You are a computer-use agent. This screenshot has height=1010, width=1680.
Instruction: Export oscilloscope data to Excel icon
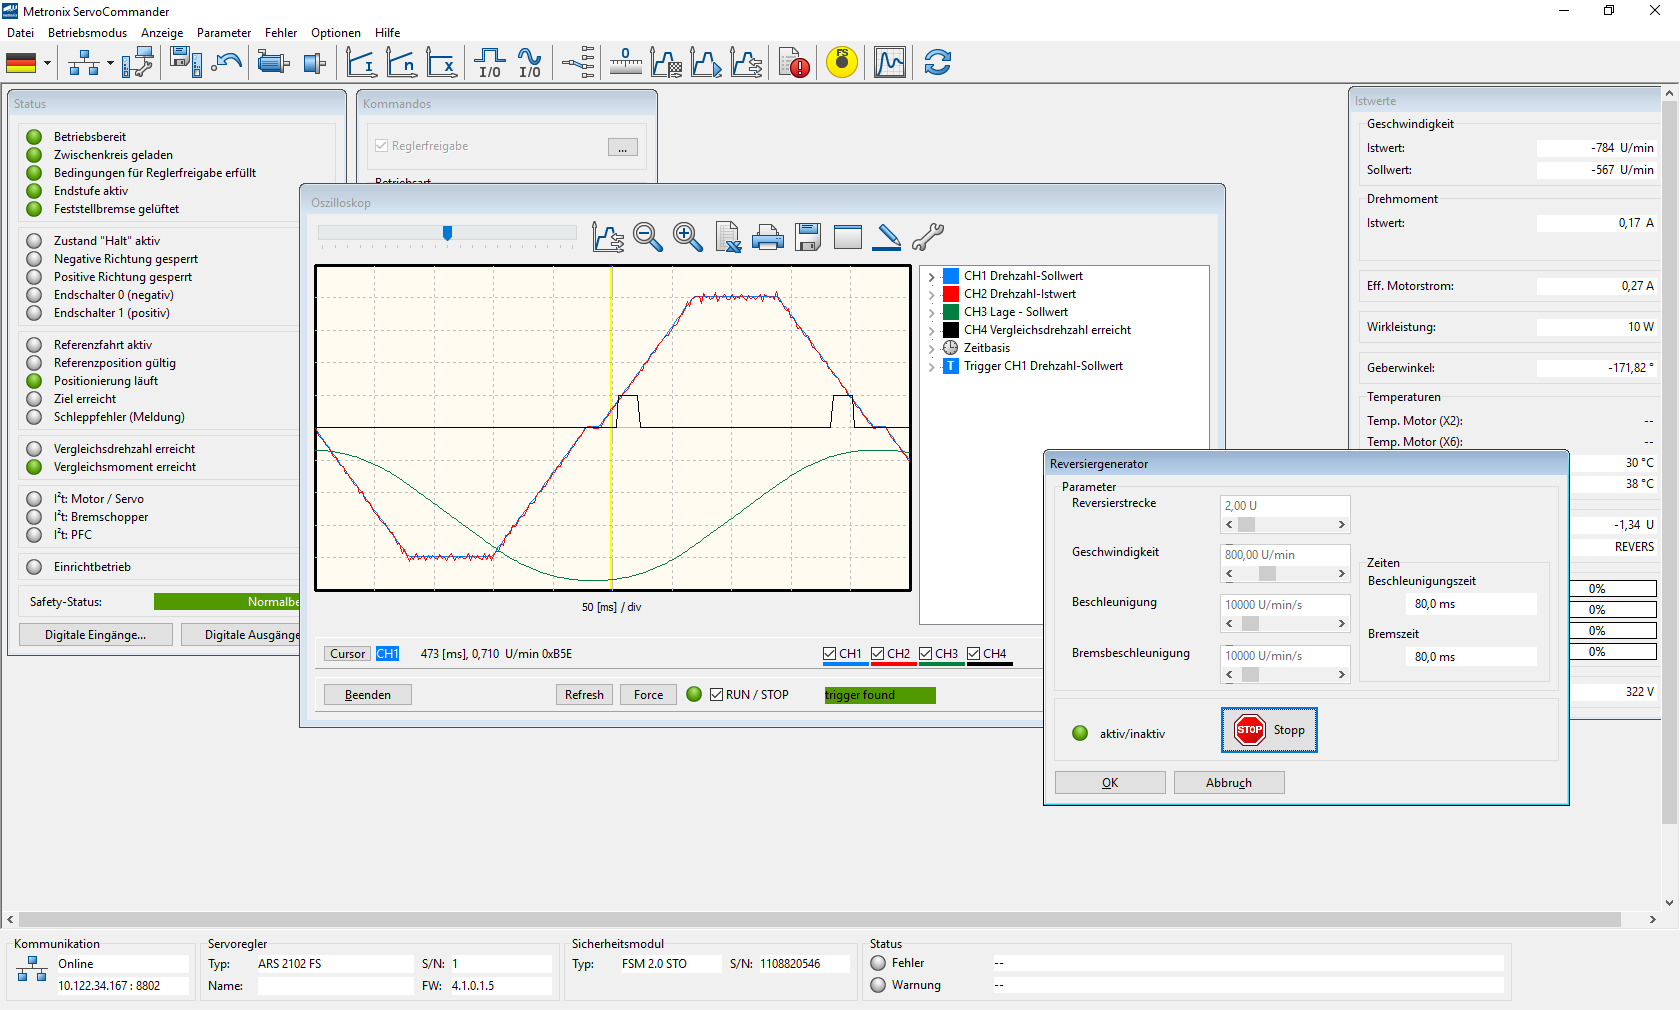[728, 237]
